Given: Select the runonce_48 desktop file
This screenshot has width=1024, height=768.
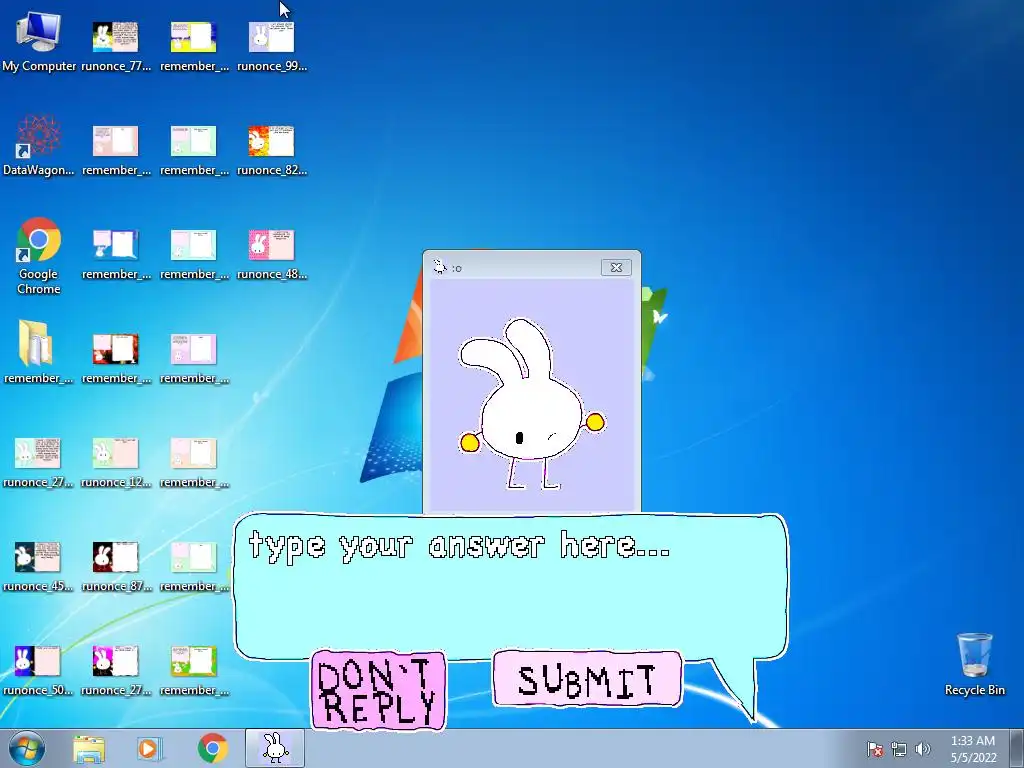Looking at the screenshot, I should pos(272,253).
